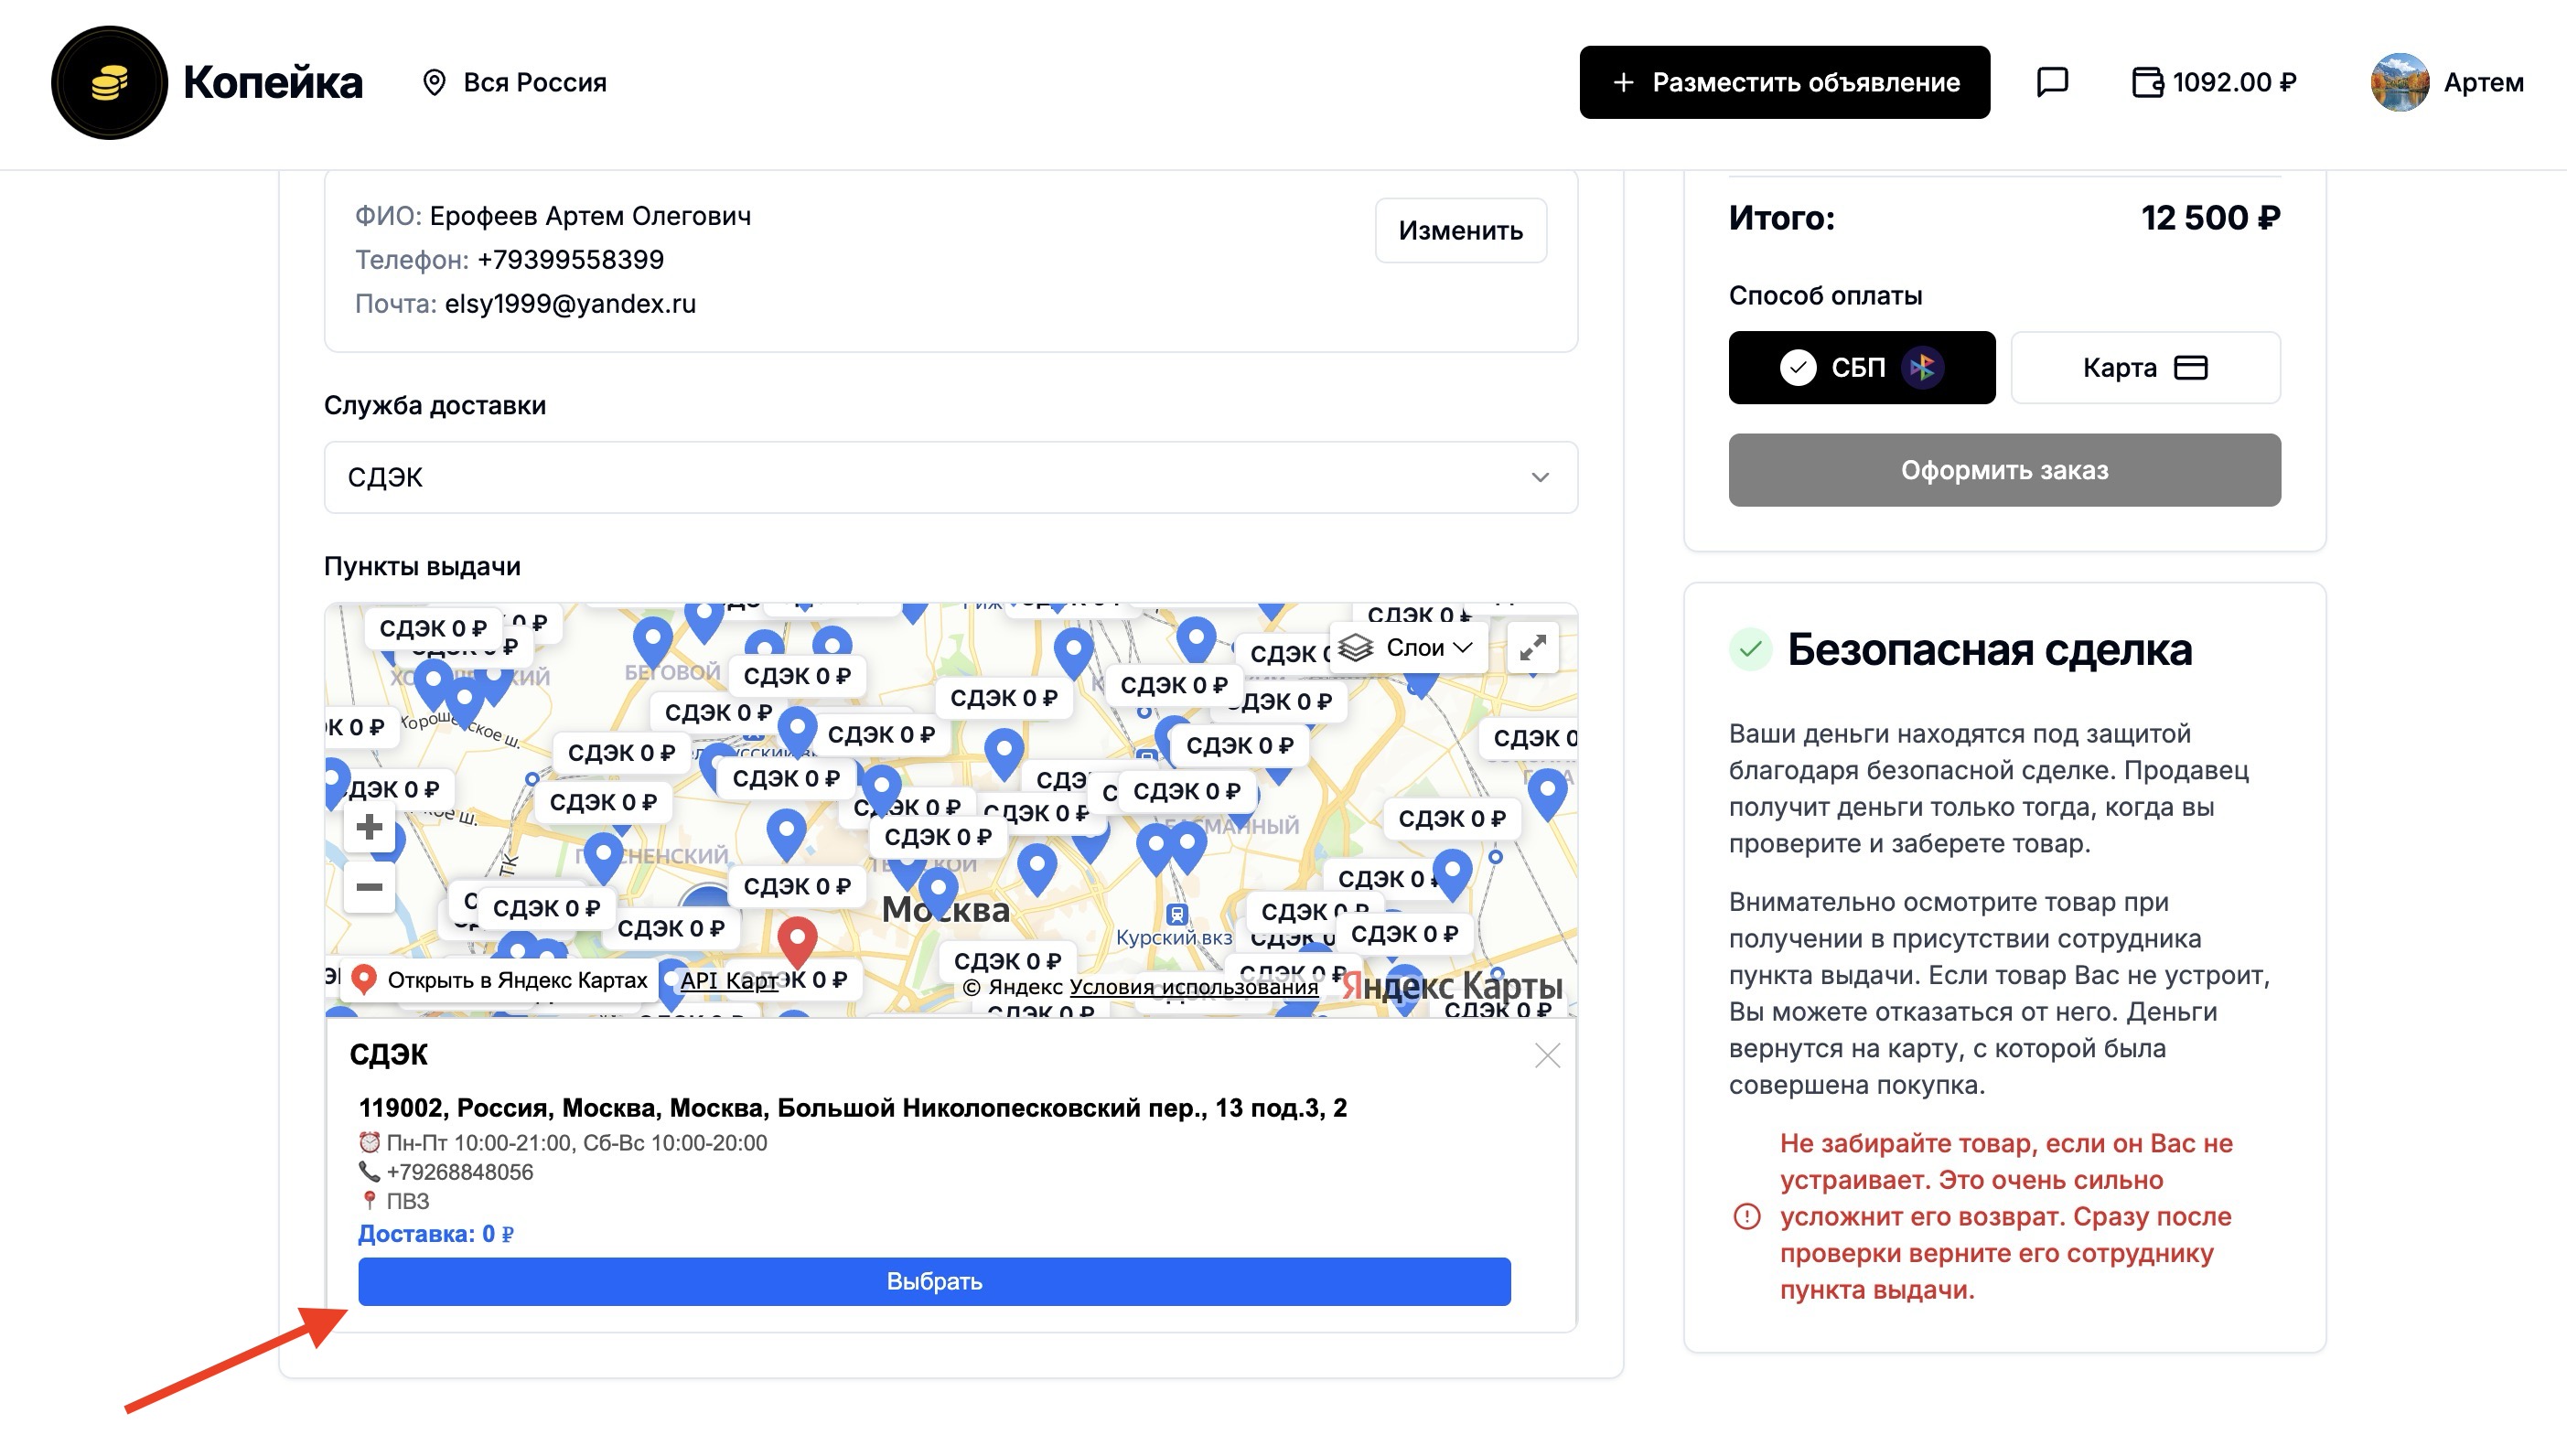Click a blue СДЭК pin near Москва label
This screenshot has width=2567, height=1456.
(x=937, y=885)
